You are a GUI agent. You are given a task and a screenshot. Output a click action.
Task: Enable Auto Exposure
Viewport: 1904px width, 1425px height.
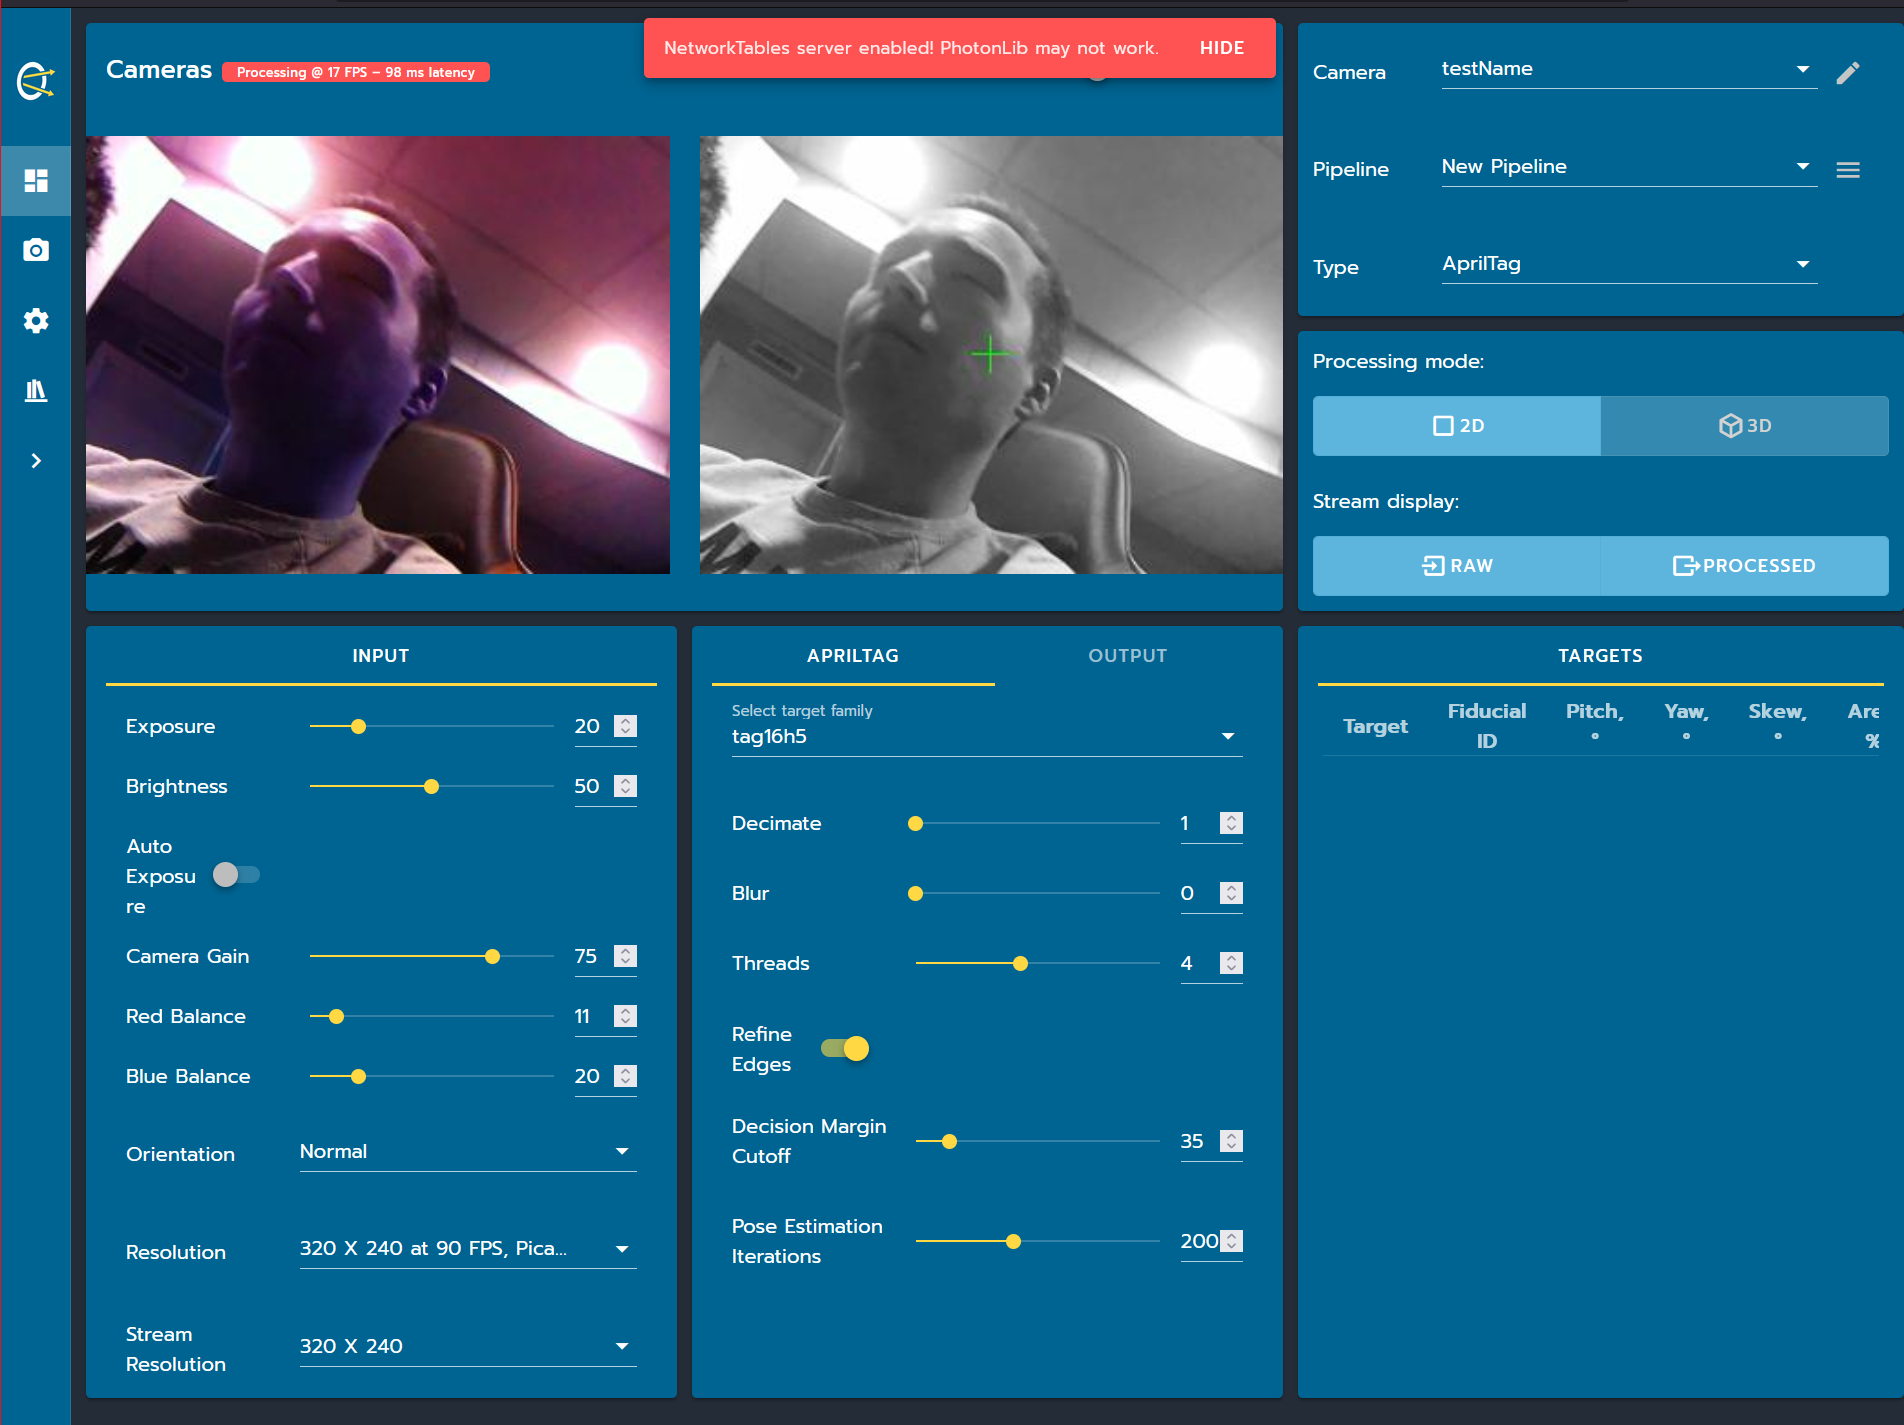point(236,875)
